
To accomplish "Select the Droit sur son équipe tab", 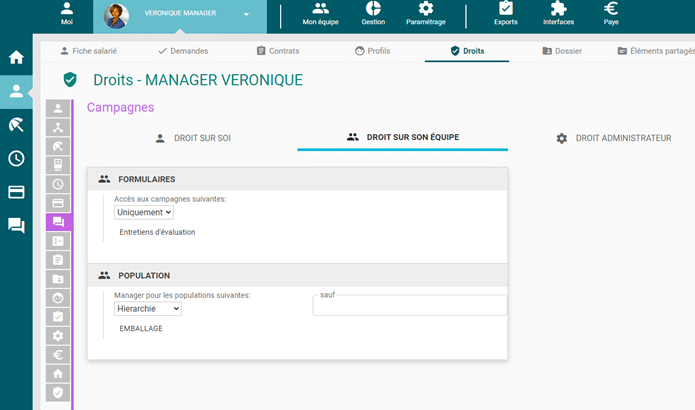I will [402, 137].
